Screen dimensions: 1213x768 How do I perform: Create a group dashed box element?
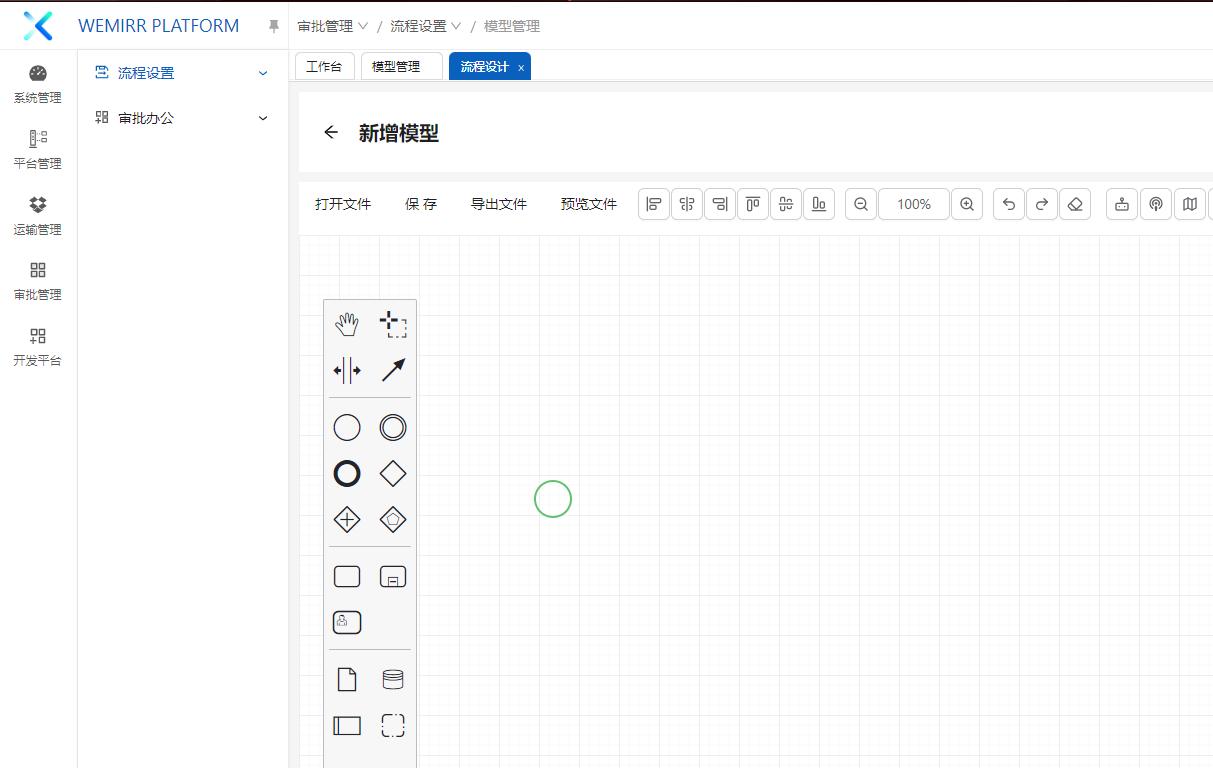(393, 726)
